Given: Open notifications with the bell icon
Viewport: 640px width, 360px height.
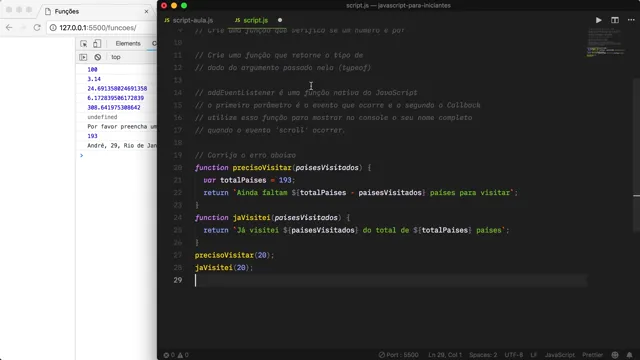Looking at the screenshot, I should 629,355.
